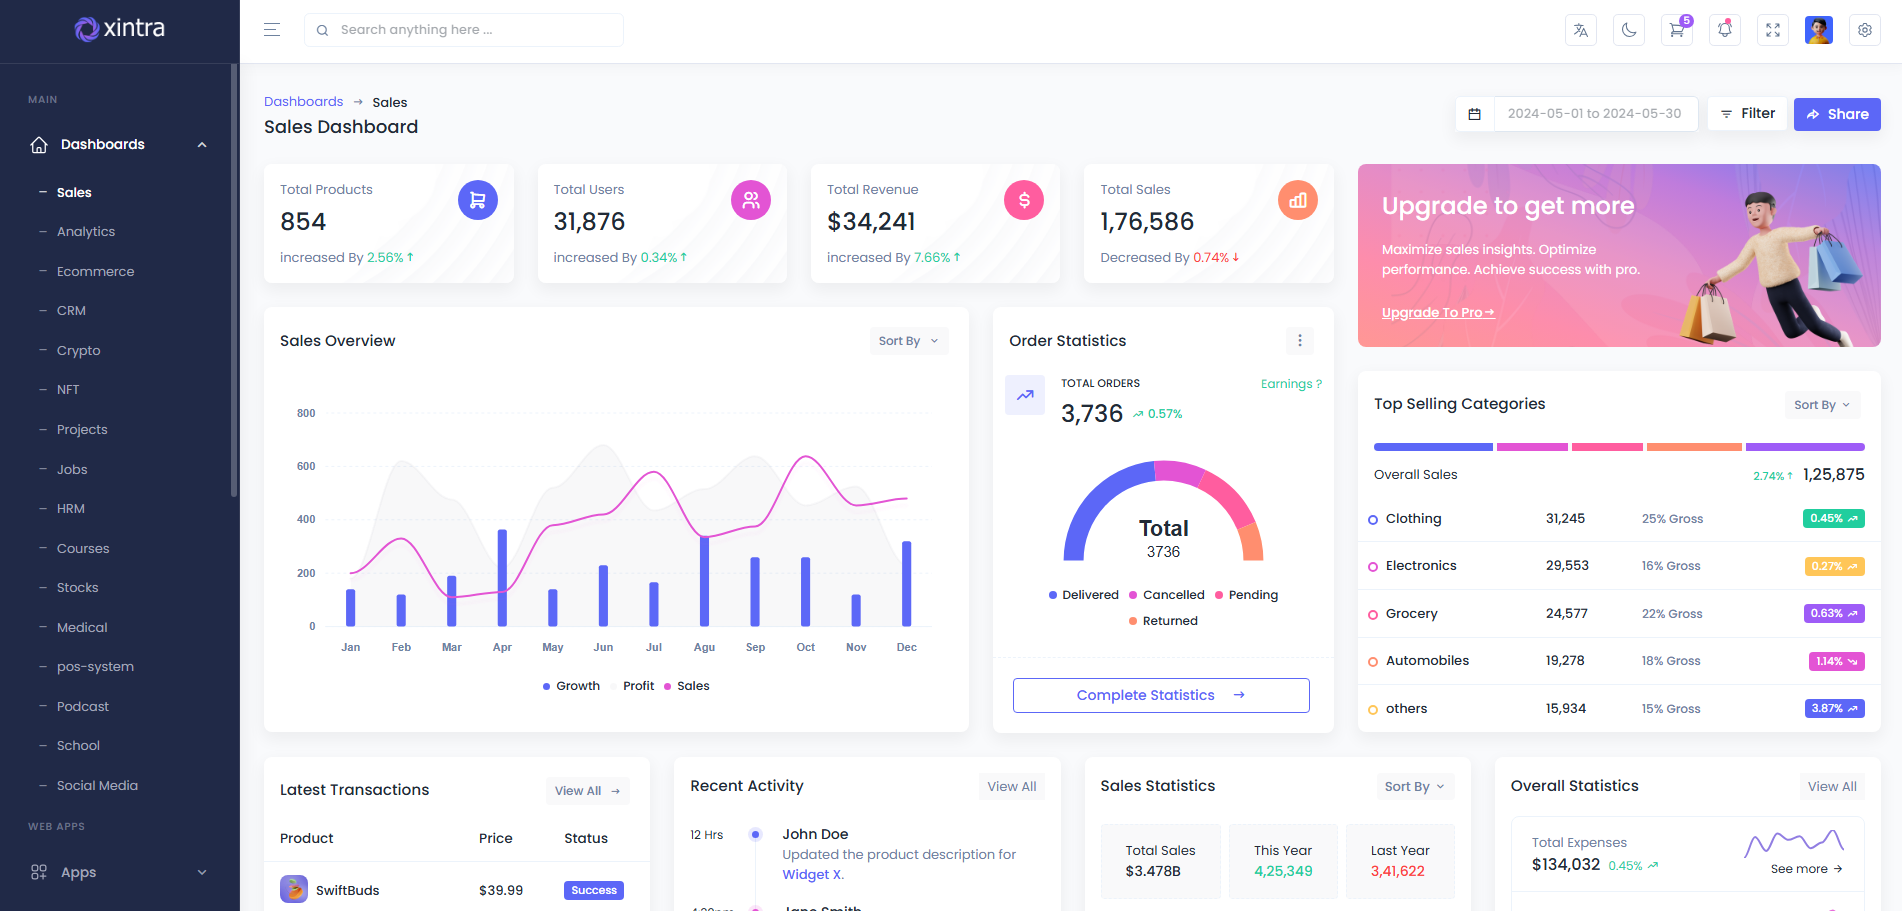This screenshot has height=911, width=1902.
Task: Open the date range picker field
Action: (1595, 114)
